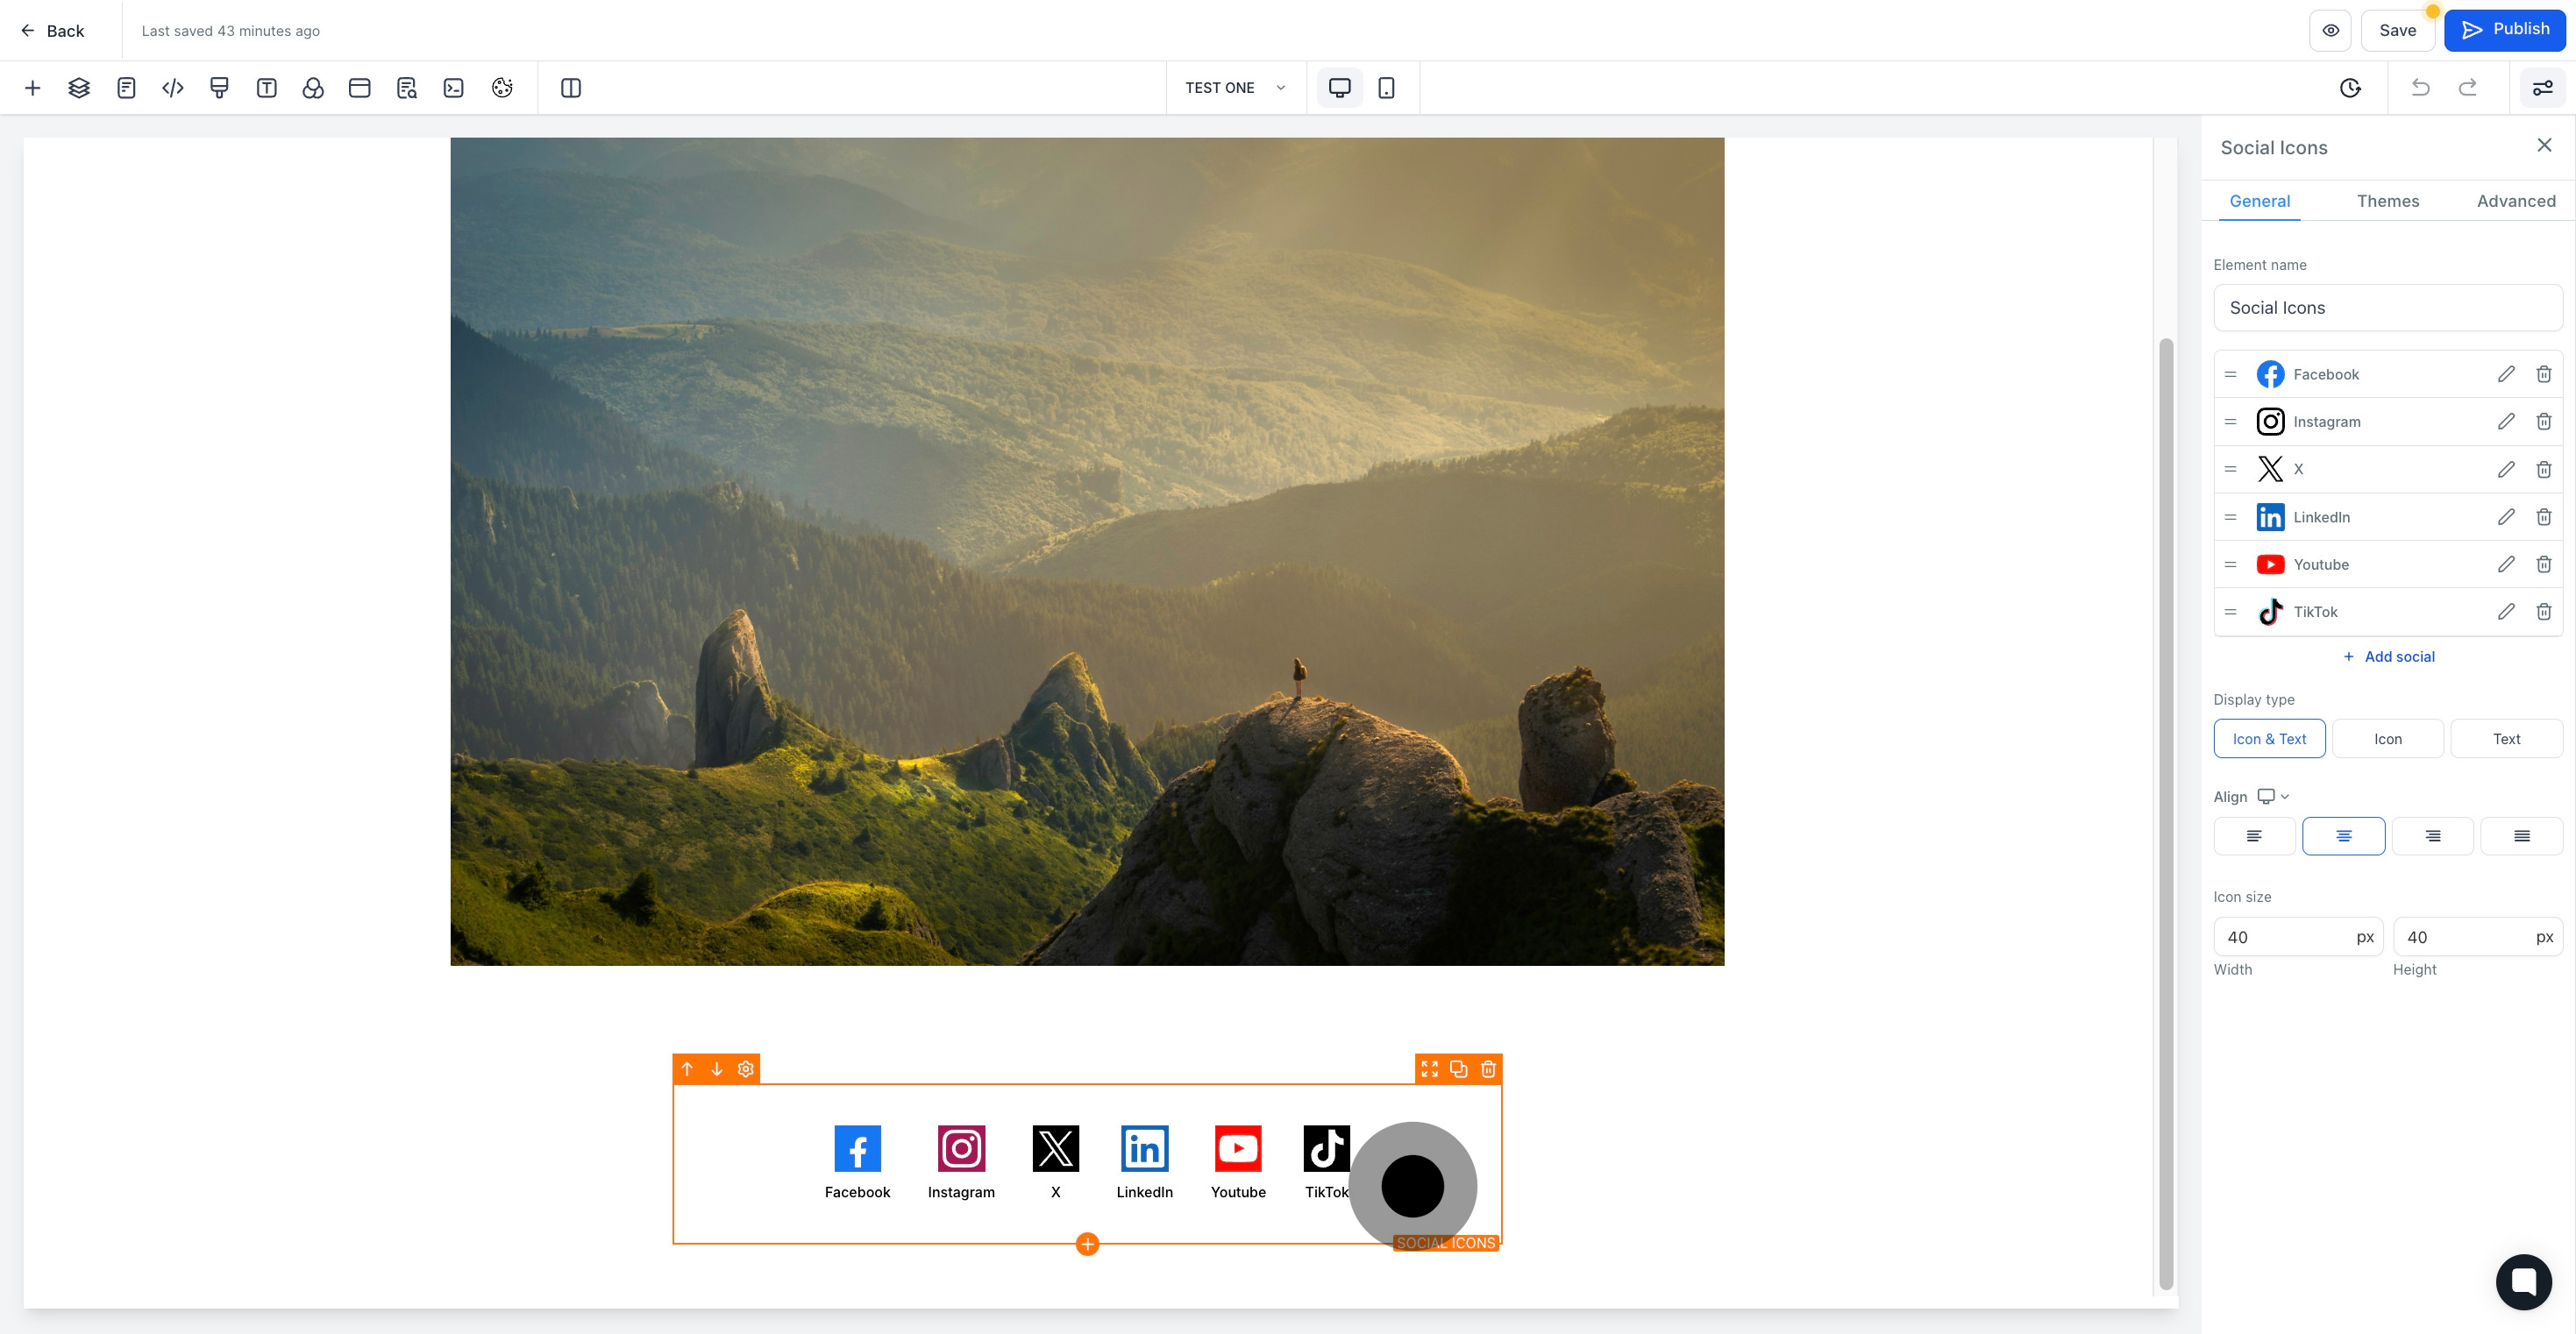The image size is (2576, 1334).
Task: Edit the X social entry
Action: click(2506, 469)
